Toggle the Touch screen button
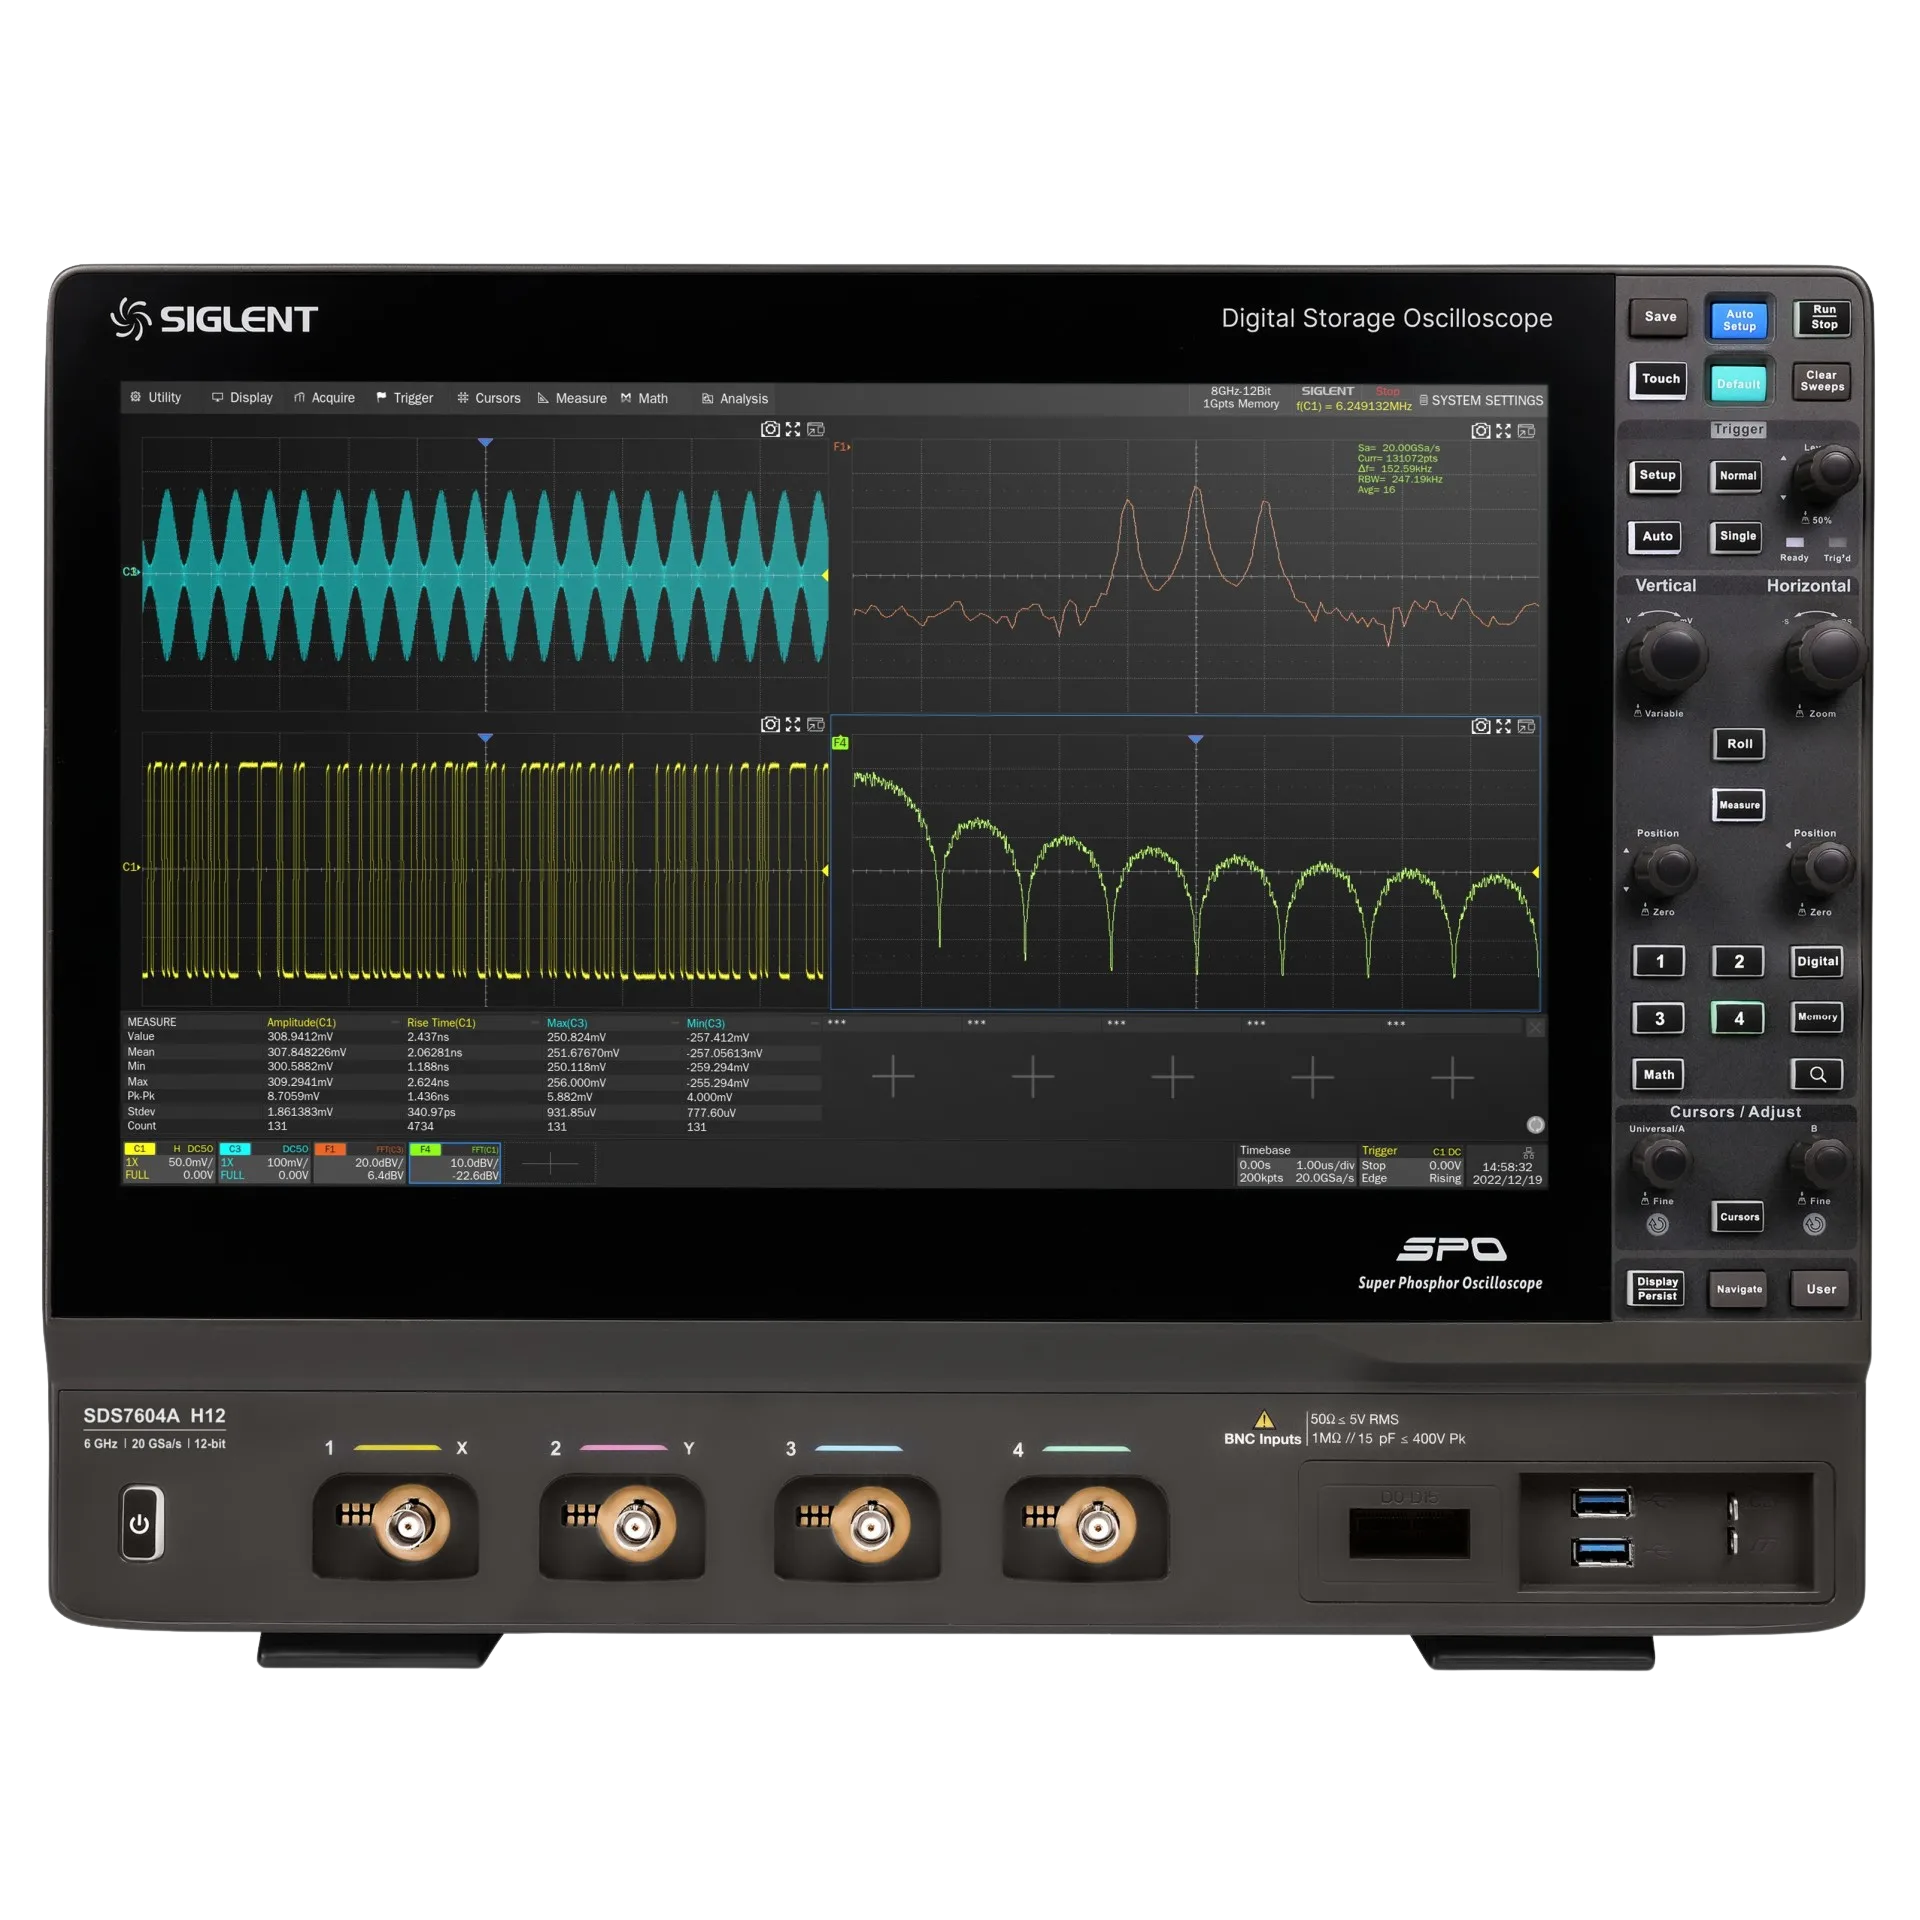Viewport: 1920px width, 1920px height. pos(1660,379)
